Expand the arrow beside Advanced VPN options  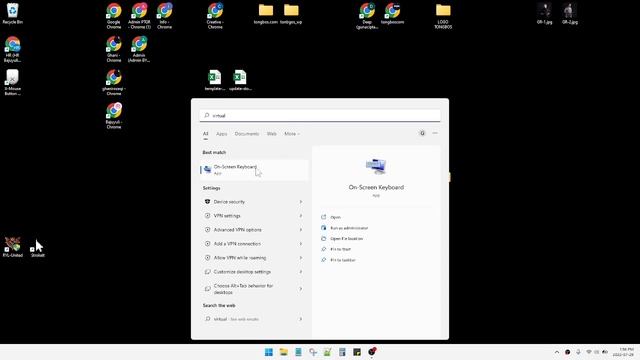pyautogui.click(x=301, y=230)
